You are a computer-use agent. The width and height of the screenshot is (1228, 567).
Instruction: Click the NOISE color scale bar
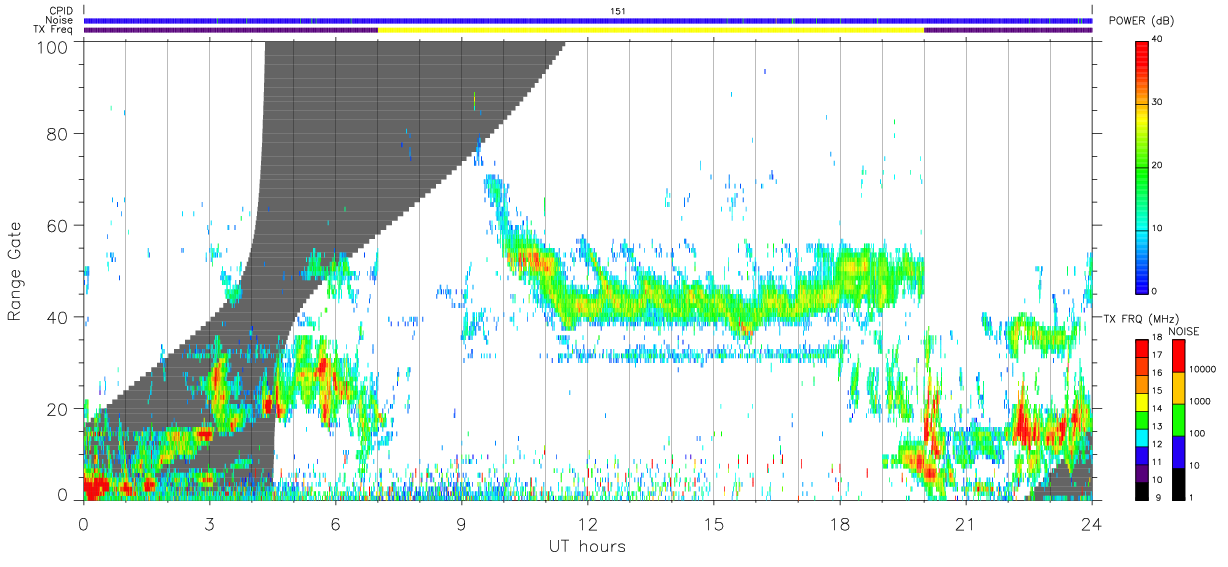(x=1178, y=419)
